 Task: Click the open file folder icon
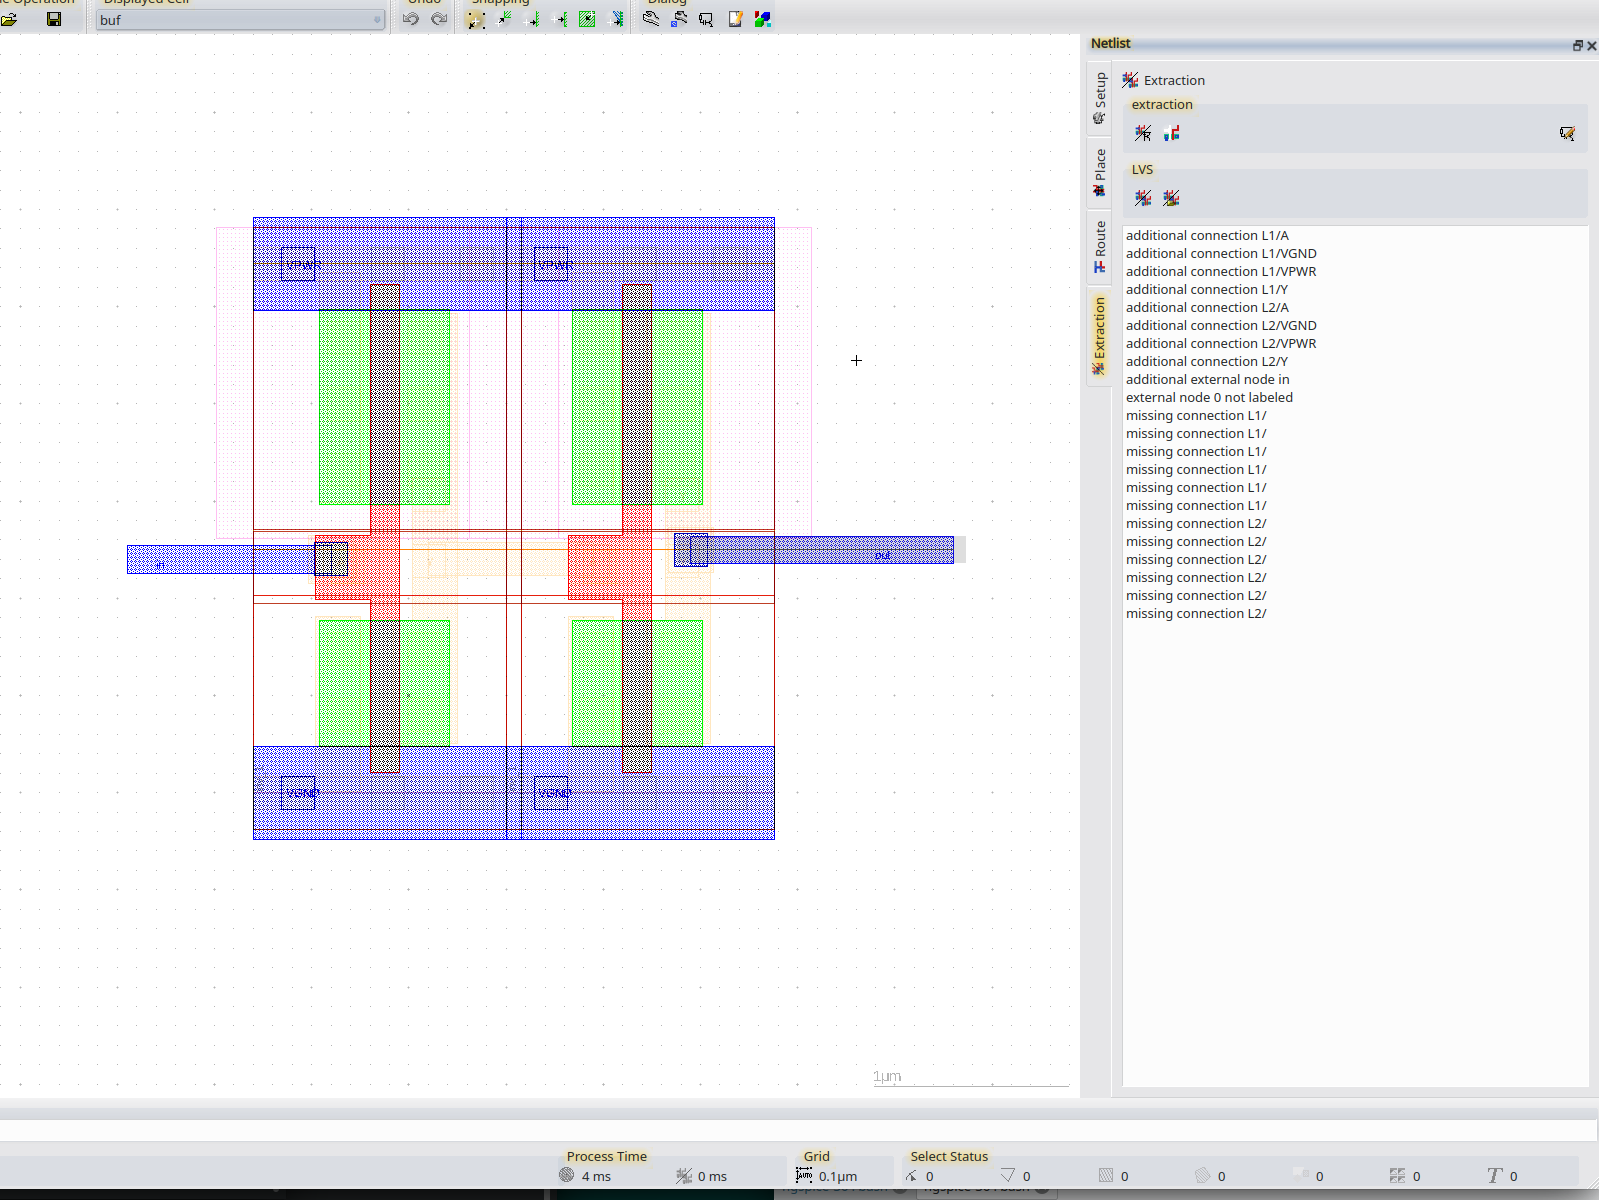pyautogui.click(x=9, y=19)
